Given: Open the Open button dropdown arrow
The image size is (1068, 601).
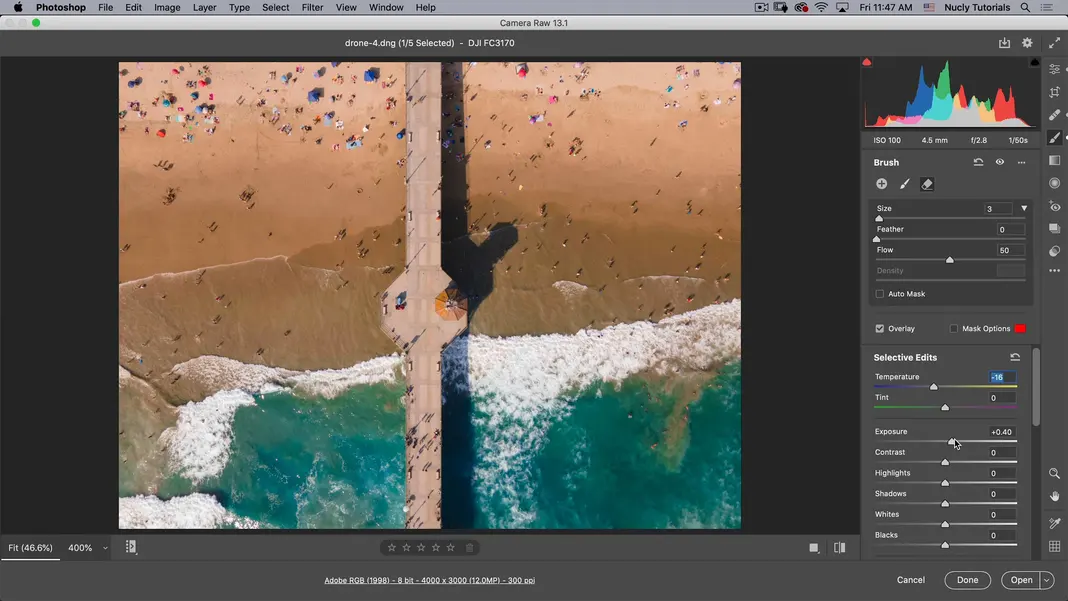Looking at the screenshot, I should [1047, 580].
